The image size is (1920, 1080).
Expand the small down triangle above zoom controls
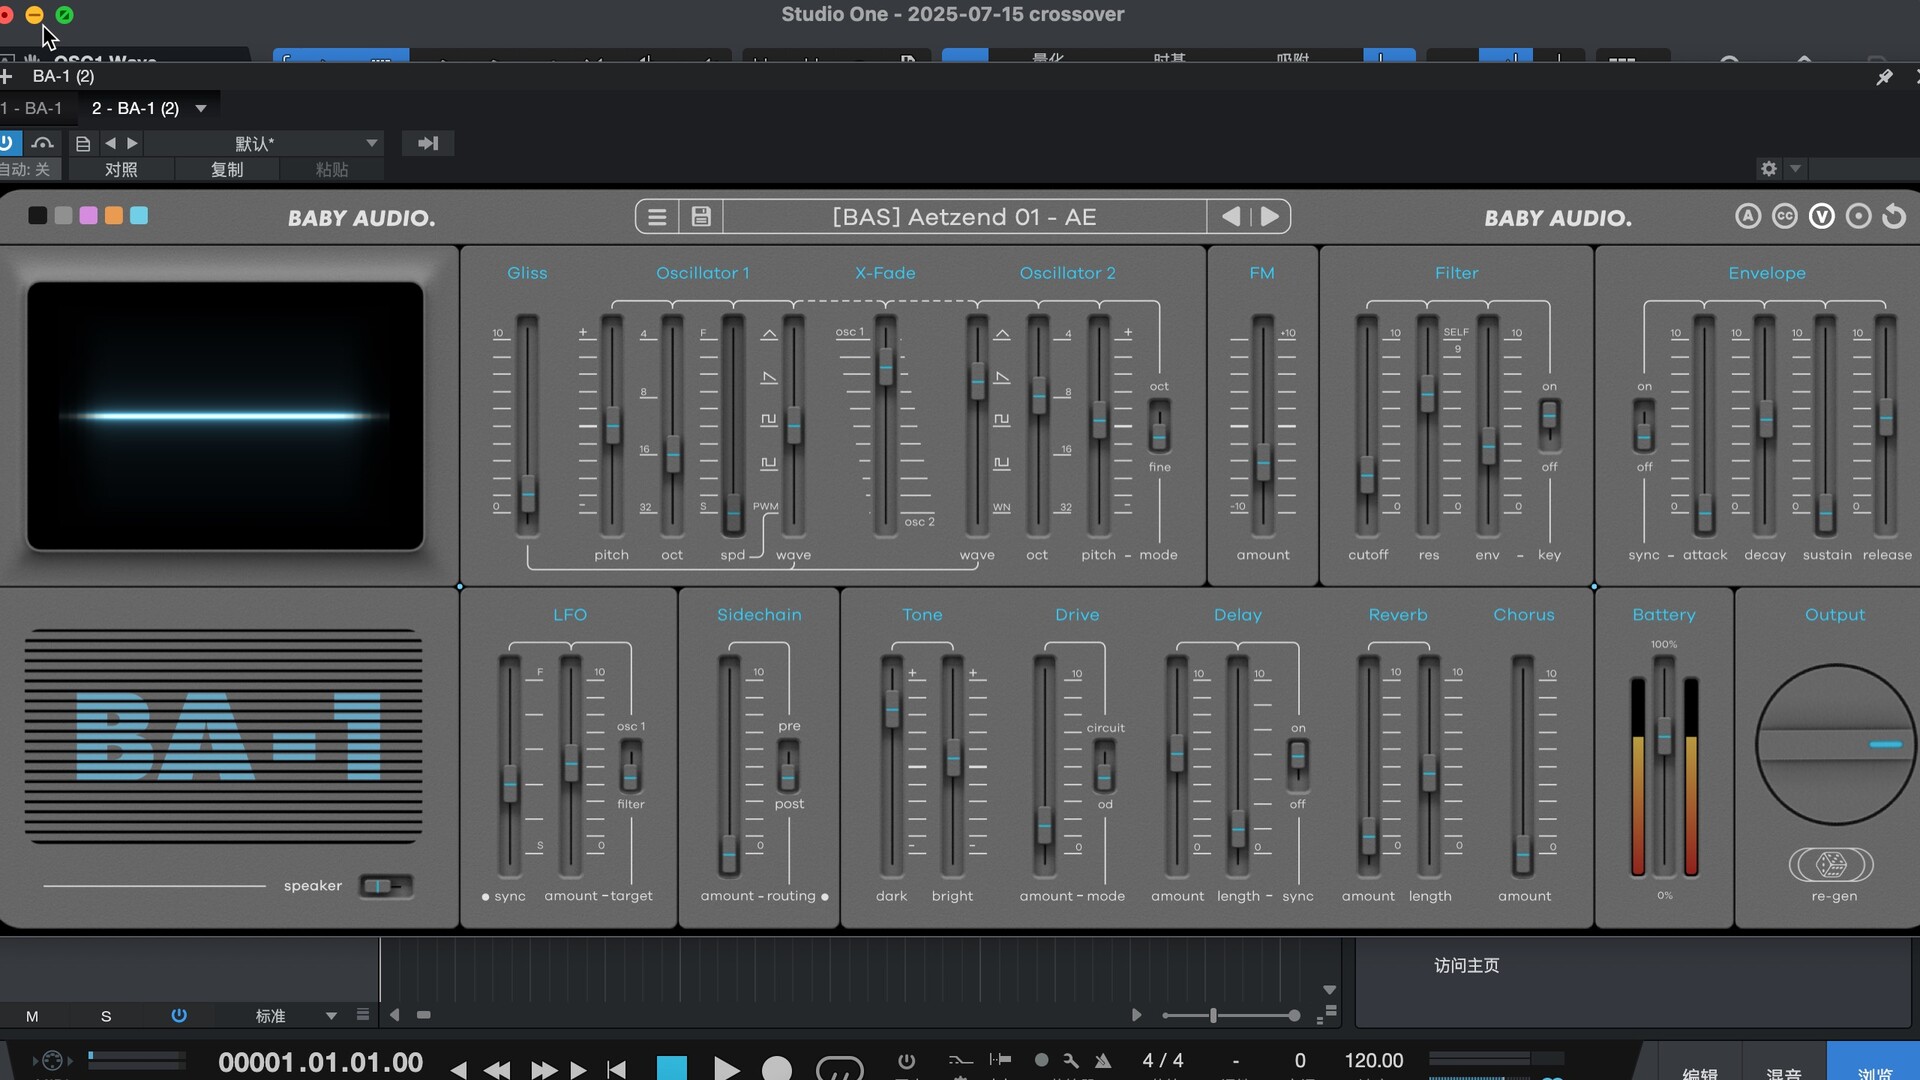tap(1329, 990)
